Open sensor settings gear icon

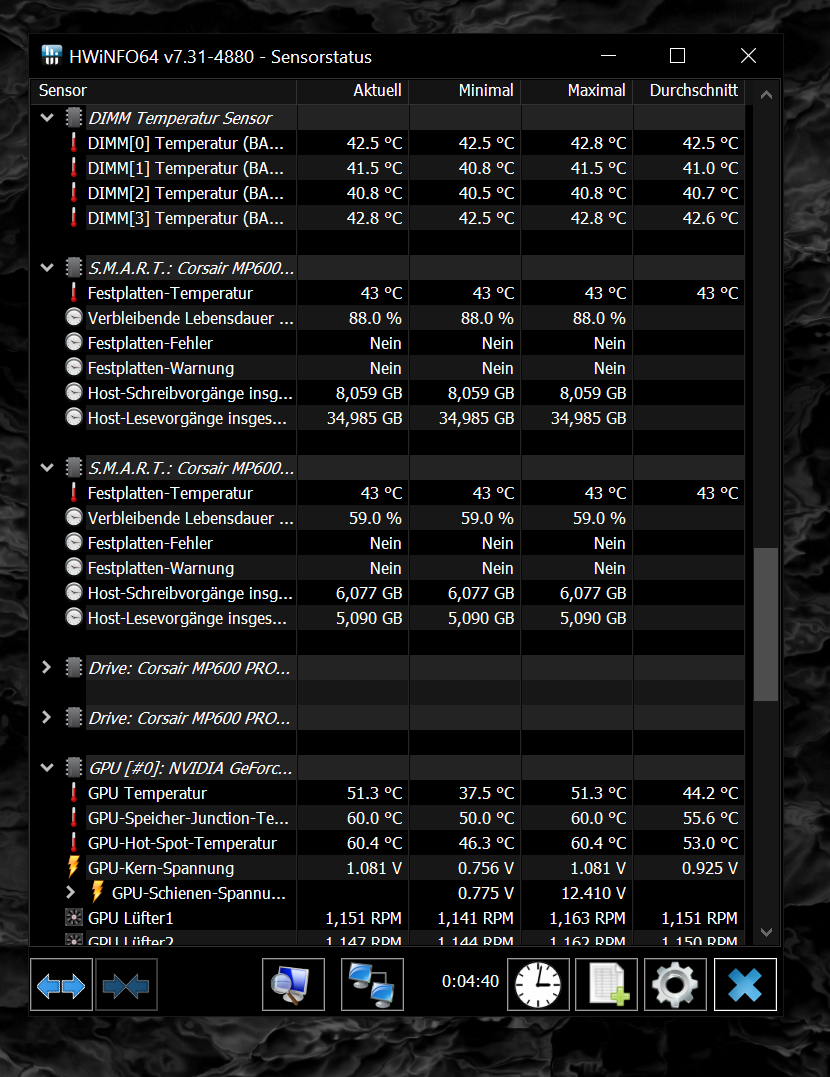675,985
